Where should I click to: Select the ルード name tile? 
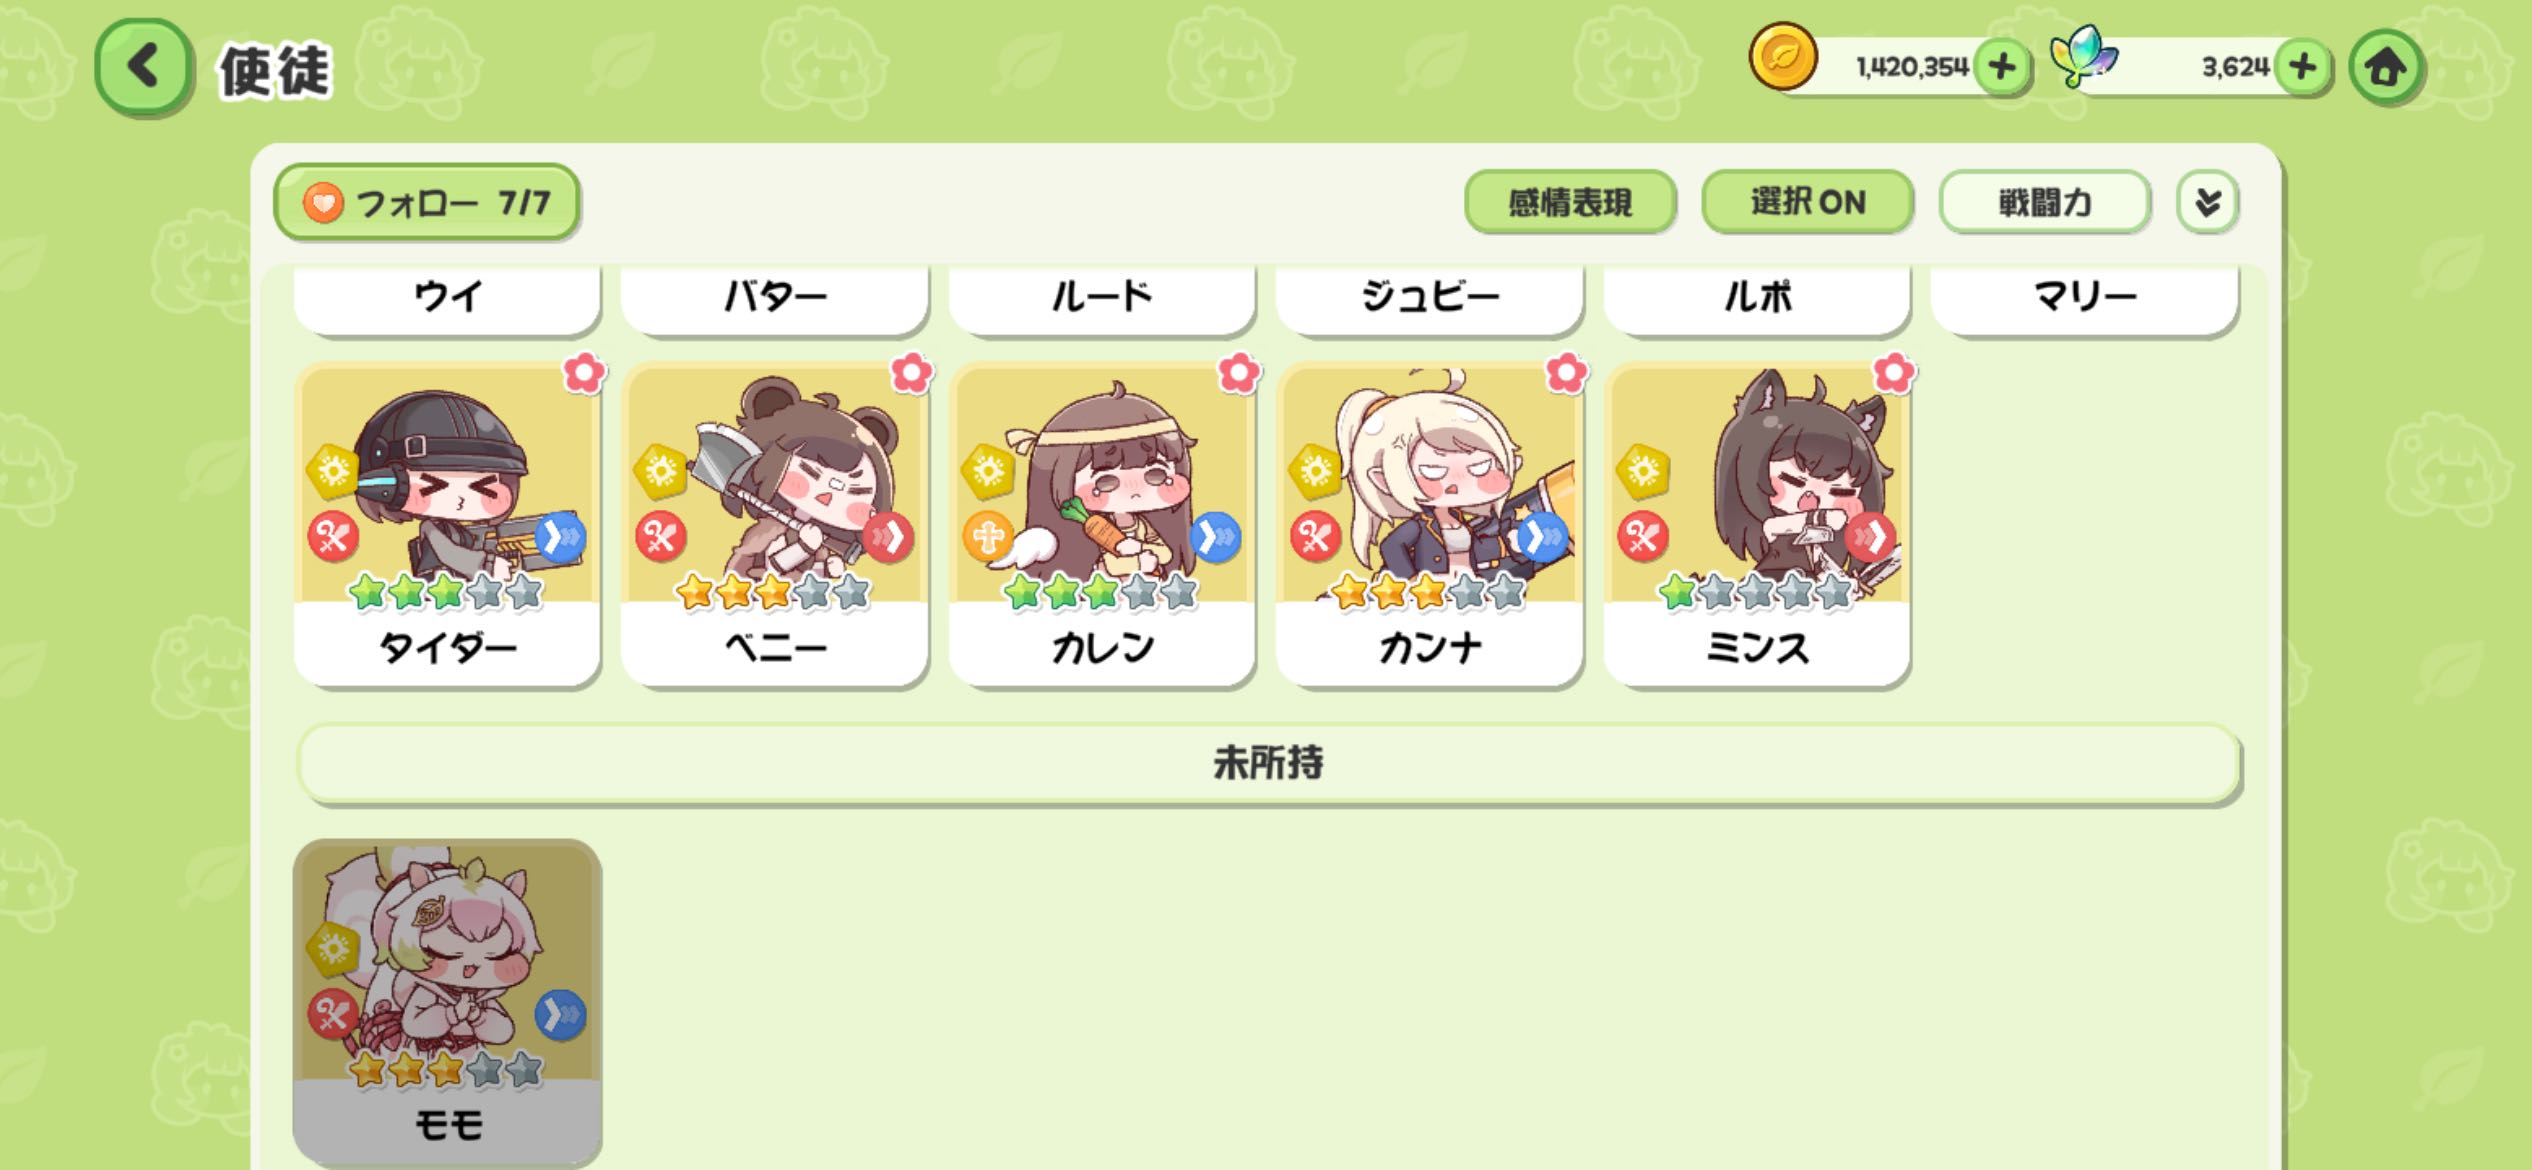click(1102, 298)
